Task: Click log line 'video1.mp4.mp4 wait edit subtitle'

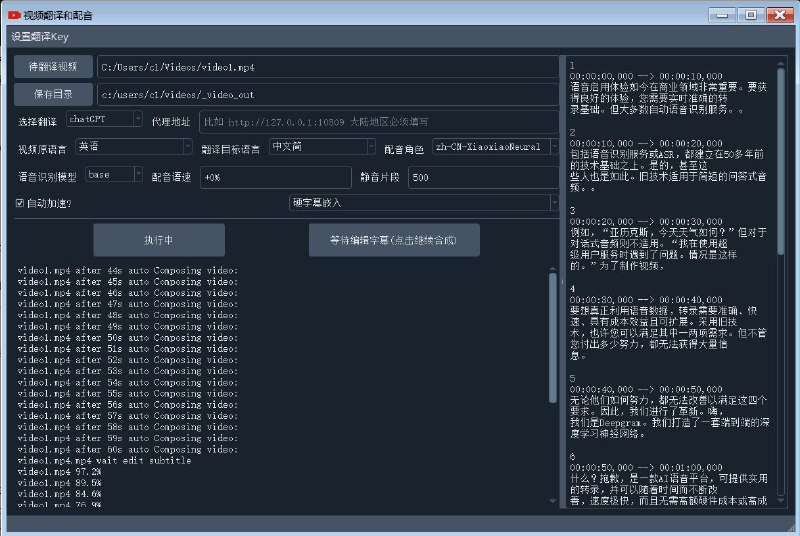Action: coord(104,461)
